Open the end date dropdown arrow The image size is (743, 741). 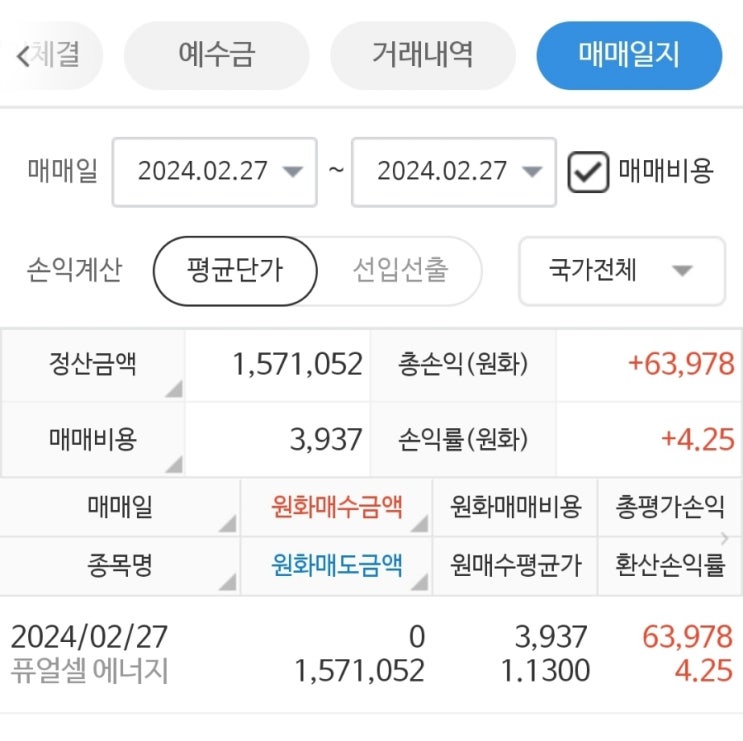pos(532,171)
